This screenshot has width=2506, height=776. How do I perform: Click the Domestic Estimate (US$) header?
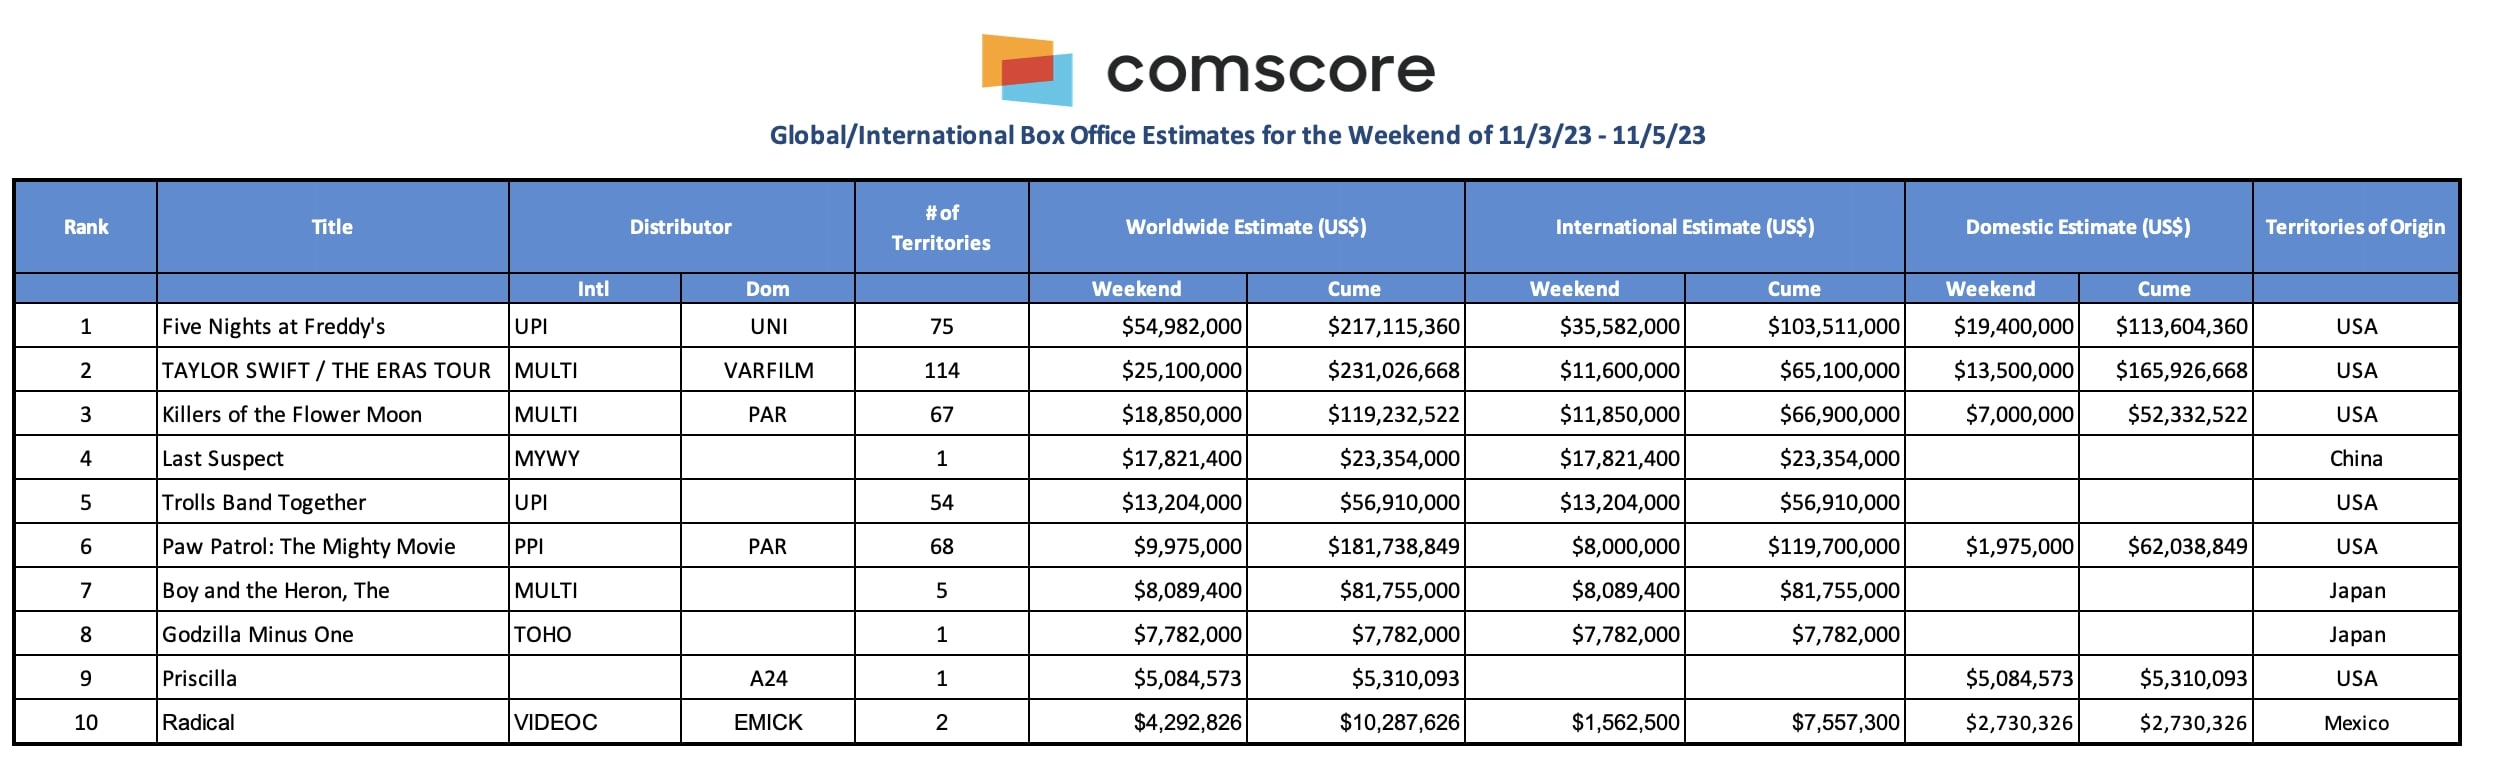pos(2078,227)
